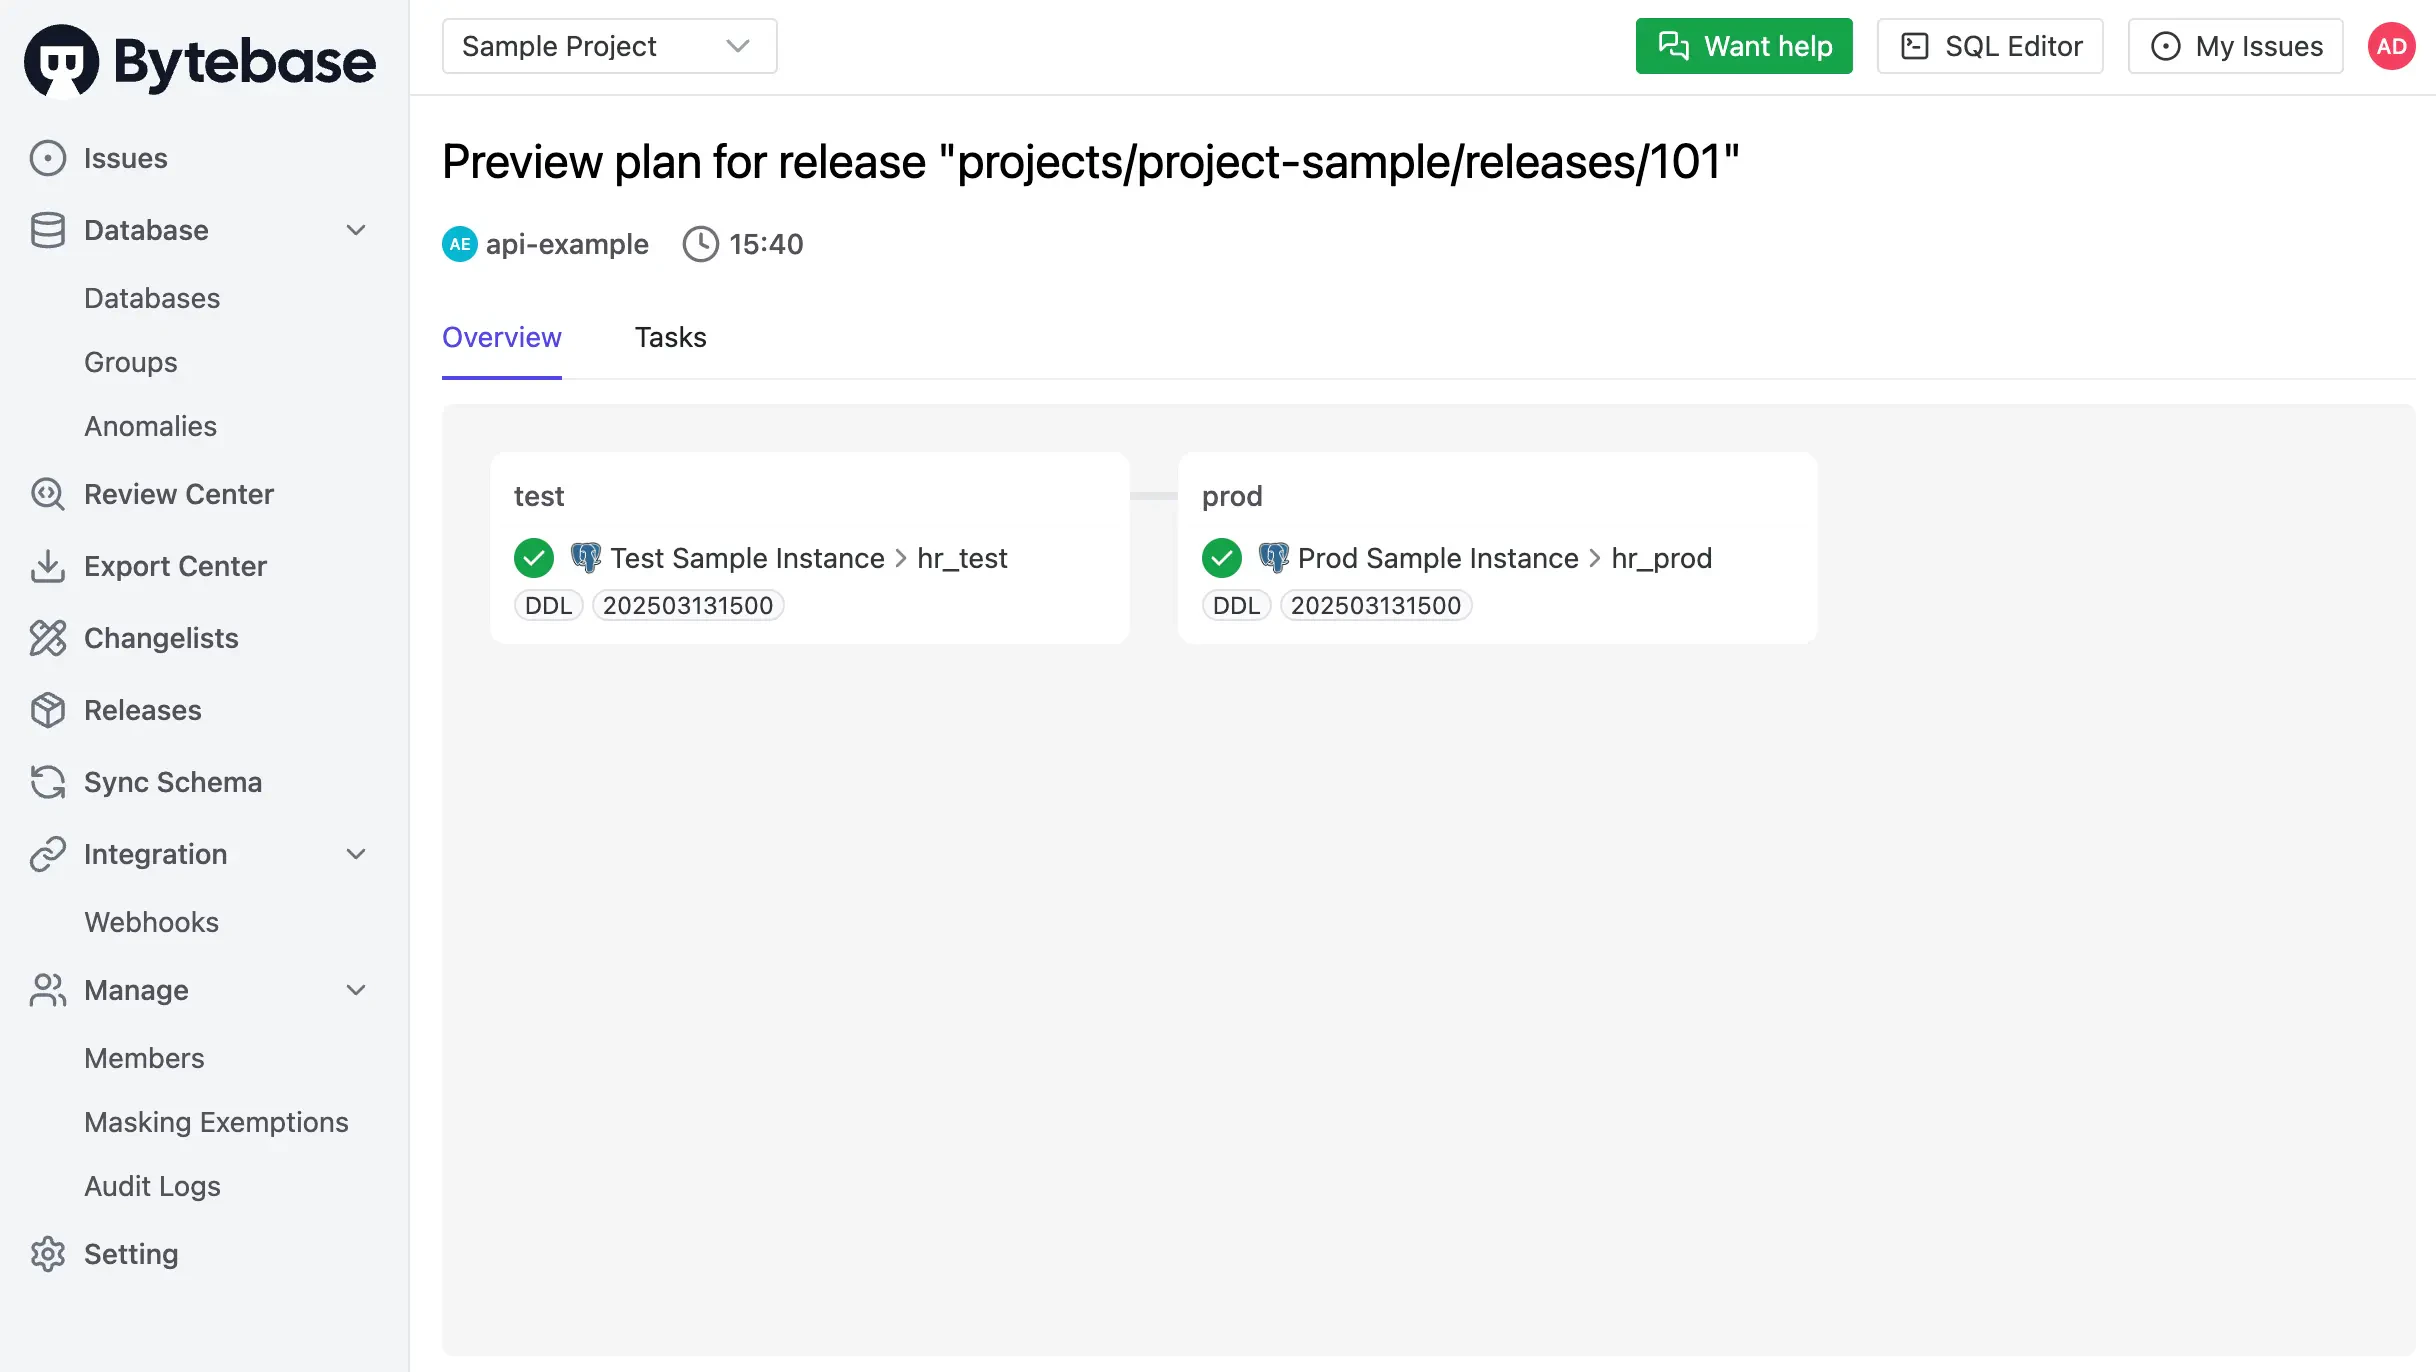Click the Export Center download icon
The image size is (2436, 1372).
[47, 566]
